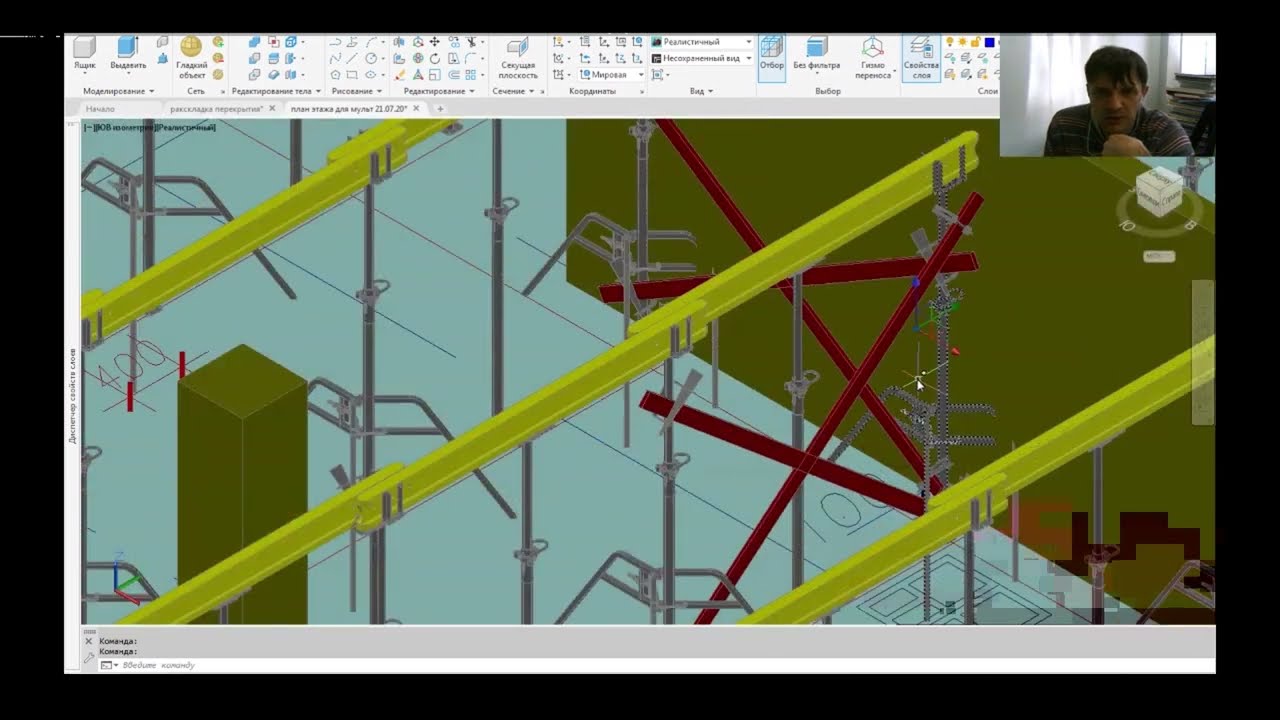Click the ViewCube in the viewport
1280x720 pixels.
pyautogui.click(x=1159, y=191)
